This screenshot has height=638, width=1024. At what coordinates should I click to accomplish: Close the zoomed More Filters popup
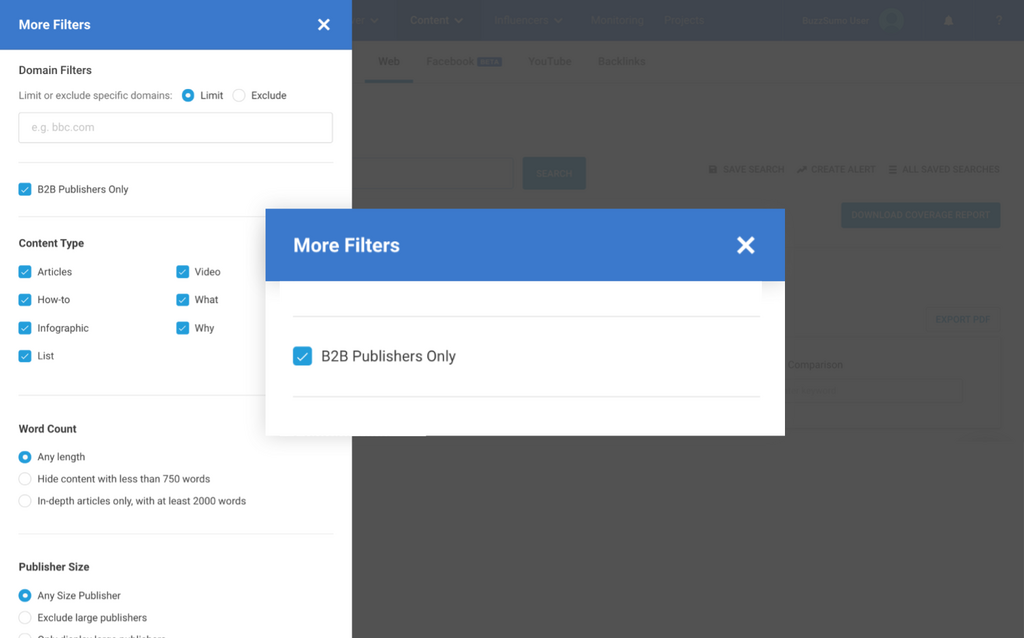pos(745,245)
